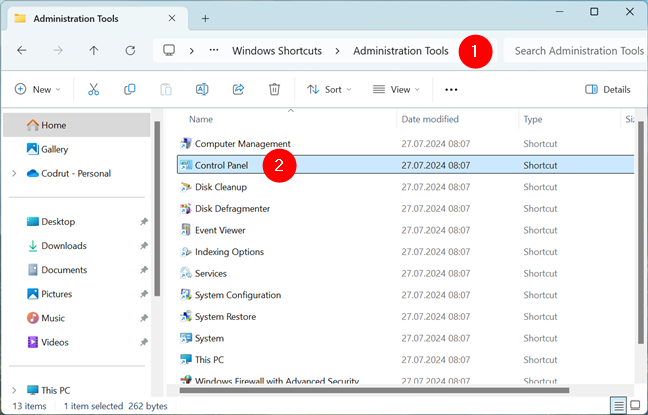Expand the Codrut - Personal tree node

click(x=14, y=173)
